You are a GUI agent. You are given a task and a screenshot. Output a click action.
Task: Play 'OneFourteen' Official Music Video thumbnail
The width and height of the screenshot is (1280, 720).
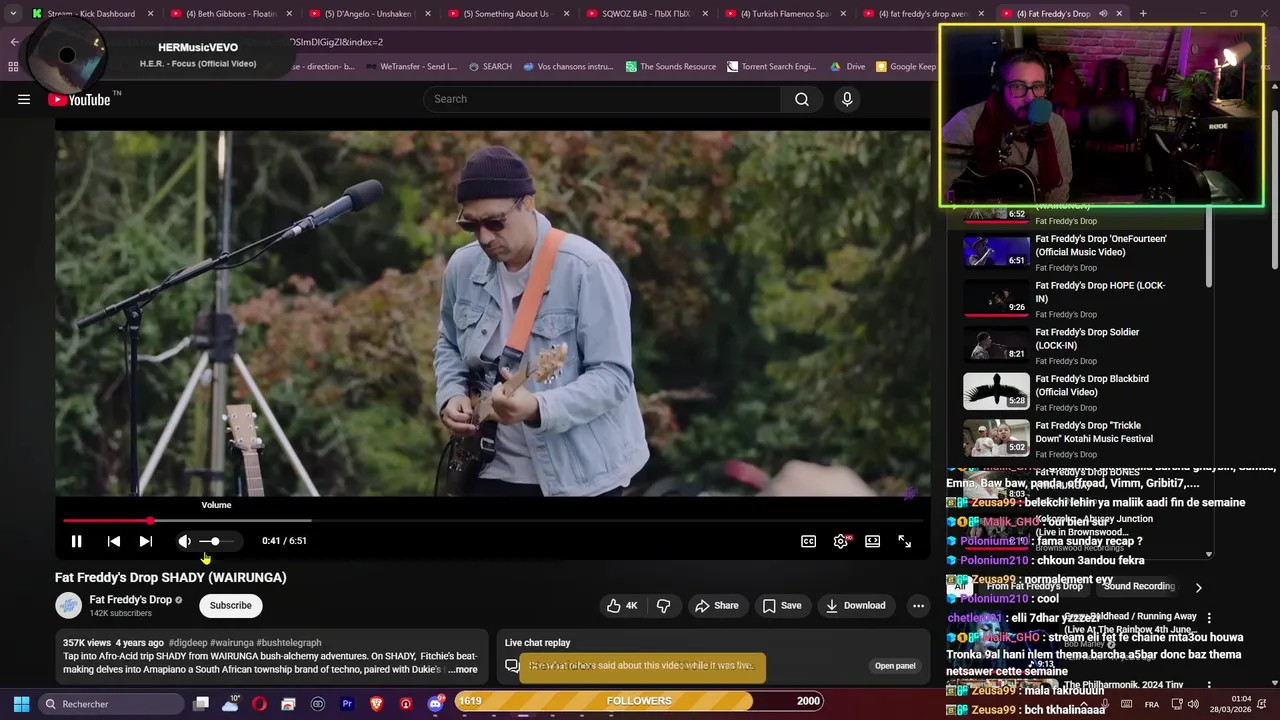coord(996,252)
